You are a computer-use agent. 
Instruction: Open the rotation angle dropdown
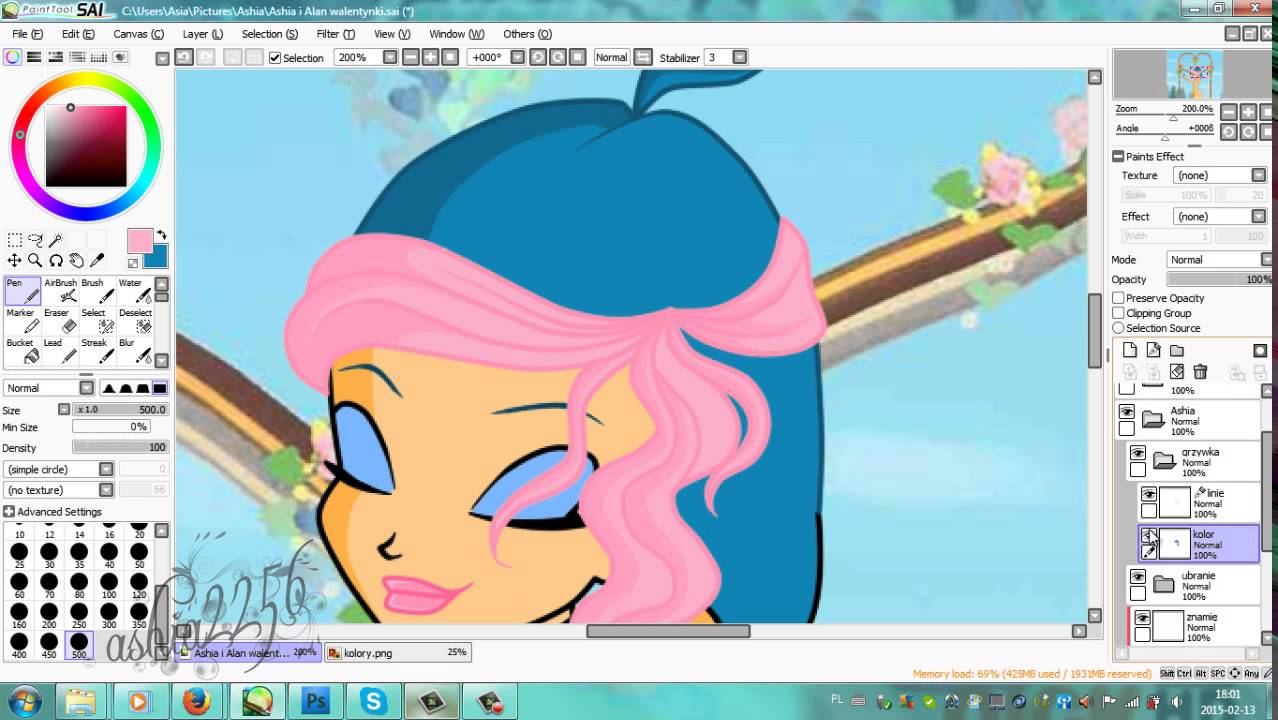click(516, 58)
